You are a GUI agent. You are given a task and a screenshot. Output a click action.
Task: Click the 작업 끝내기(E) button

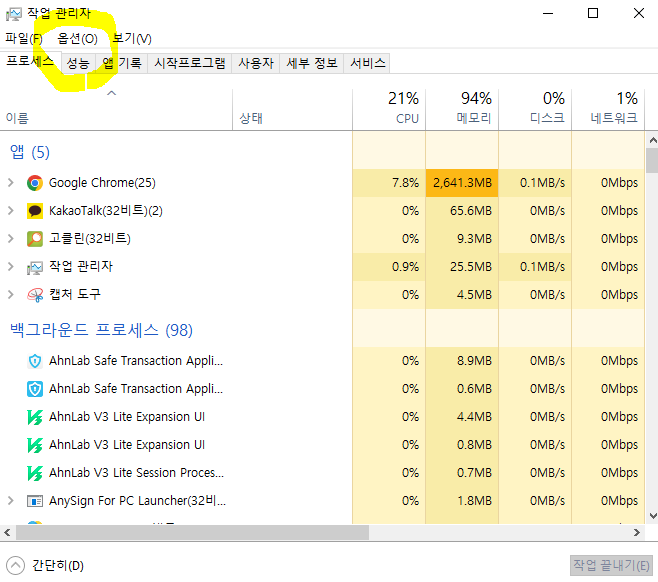tap(611, 566)
